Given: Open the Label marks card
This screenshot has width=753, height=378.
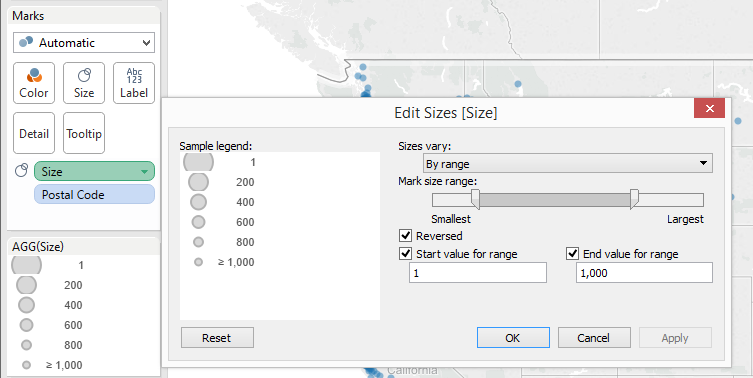Looking at the screenshot, I should tap(134, 83).
